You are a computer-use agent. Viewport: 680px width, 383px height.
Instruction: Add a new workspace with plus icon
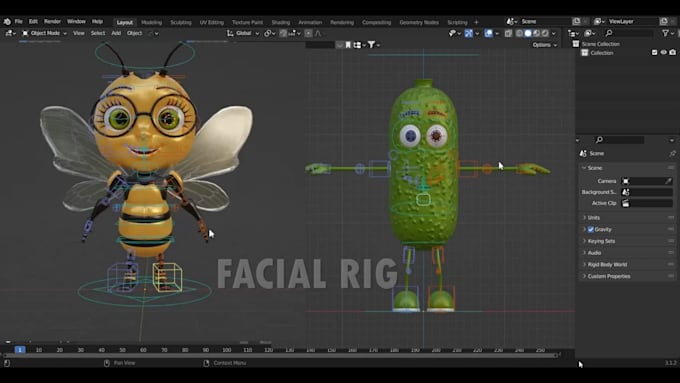pyautogui.click(x=476, y=22)
